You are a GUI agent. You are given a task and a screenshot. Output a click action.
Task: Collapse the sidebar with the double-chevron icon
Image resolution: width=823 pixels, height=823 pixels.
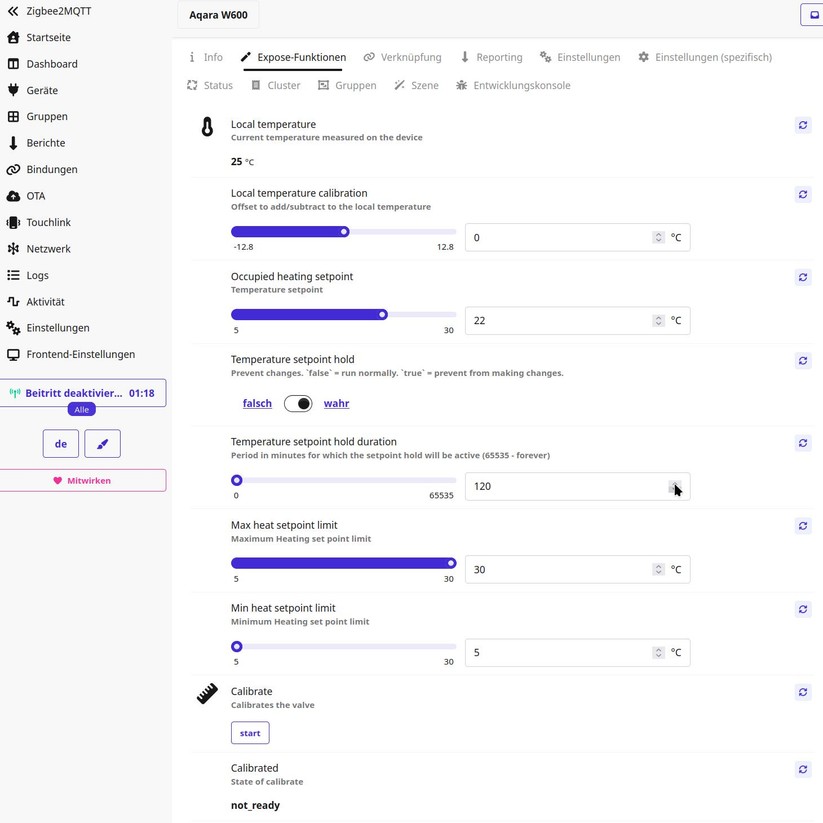(x=14, y=11)
